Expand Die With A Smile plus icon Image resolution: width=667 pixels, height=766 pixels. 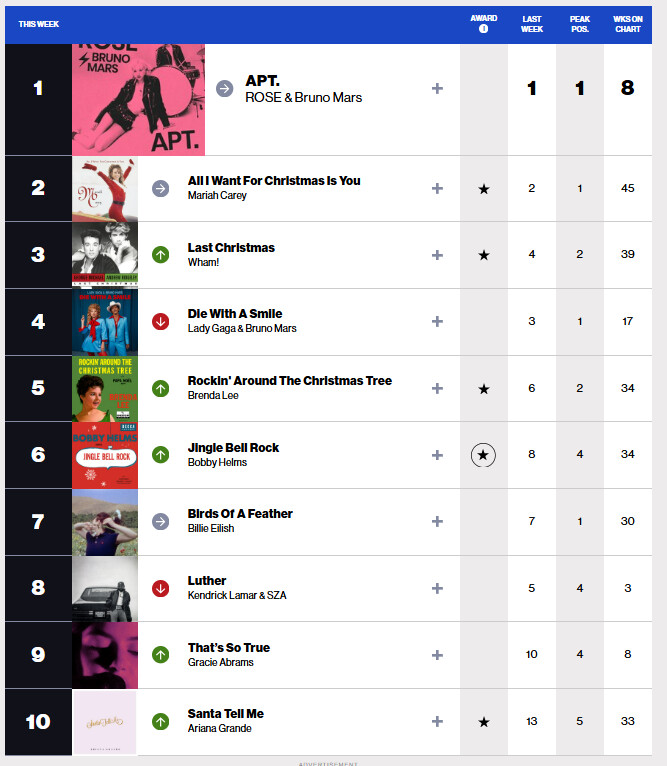click(437, 321)
